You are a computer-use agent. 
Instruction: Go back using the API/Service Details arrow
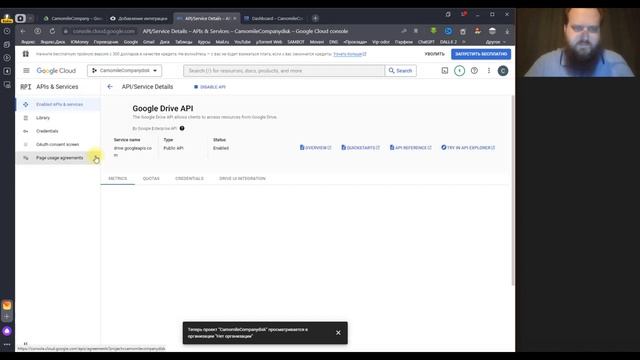click(x=109, y=87)
